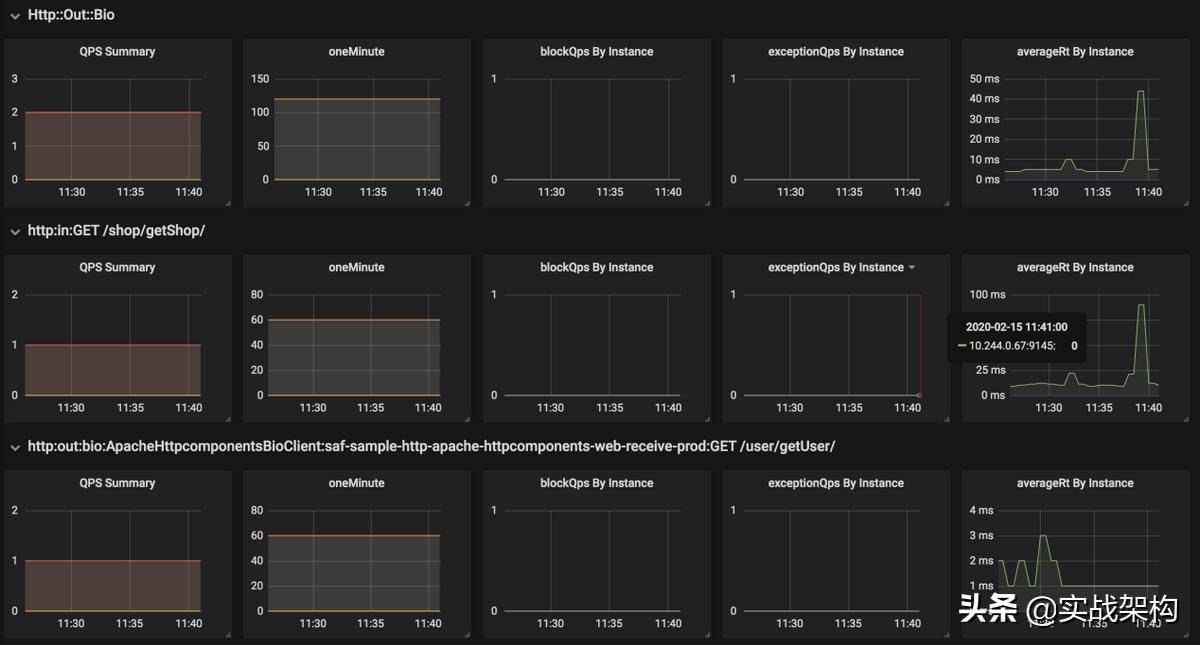Open the http:out:bio ApacheHttpcomponentsBioClient getUser row title
The width and height of the screenshot is (1200, 645).
[431, 447]
